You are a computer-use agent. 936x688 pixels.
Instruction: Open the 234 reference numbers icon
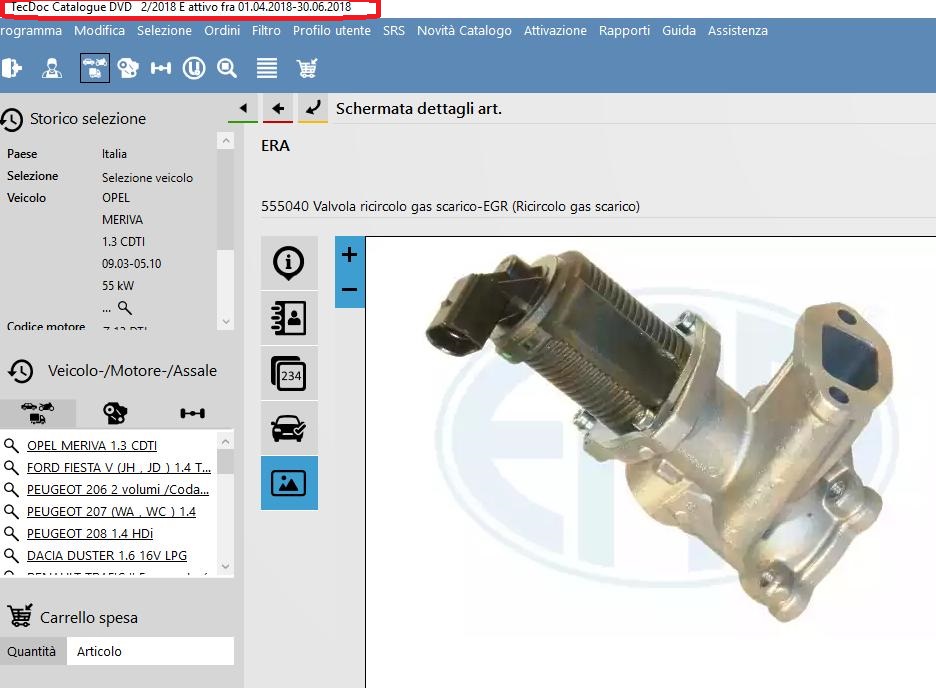pos(289,374)
